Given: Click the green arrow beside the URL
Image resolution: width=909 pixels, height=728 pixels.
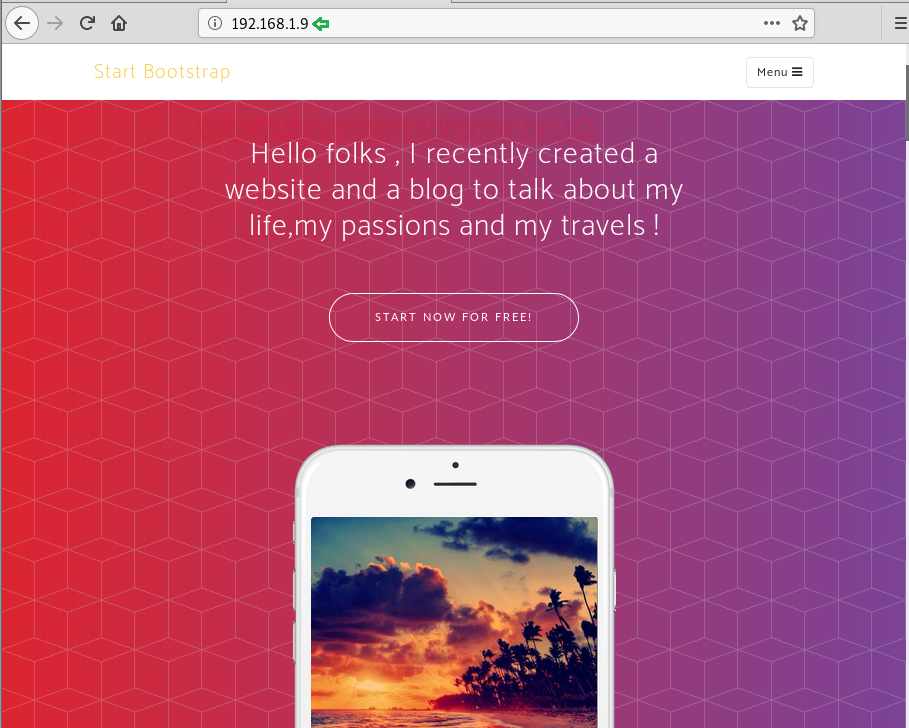Looking at the screenshot, I should (x=321, y=24).
